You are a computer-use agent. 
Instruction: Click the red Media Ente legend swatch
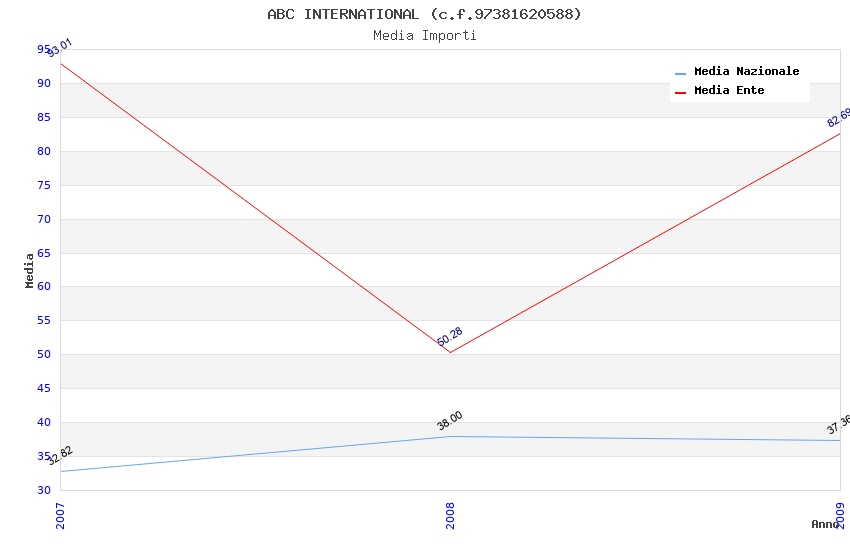[x=681, y=92]
